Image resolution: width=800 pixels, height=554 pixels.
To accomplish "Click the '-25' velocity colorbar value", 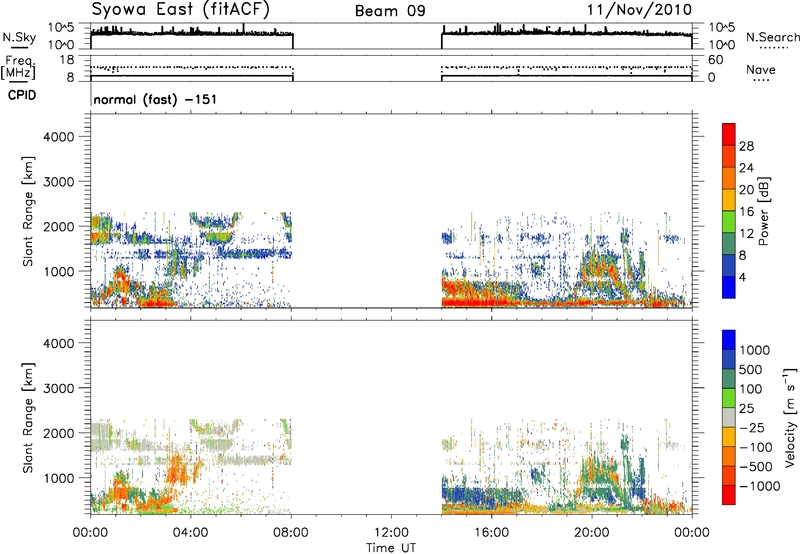I will pyautogui.click(x=752, y=427).
